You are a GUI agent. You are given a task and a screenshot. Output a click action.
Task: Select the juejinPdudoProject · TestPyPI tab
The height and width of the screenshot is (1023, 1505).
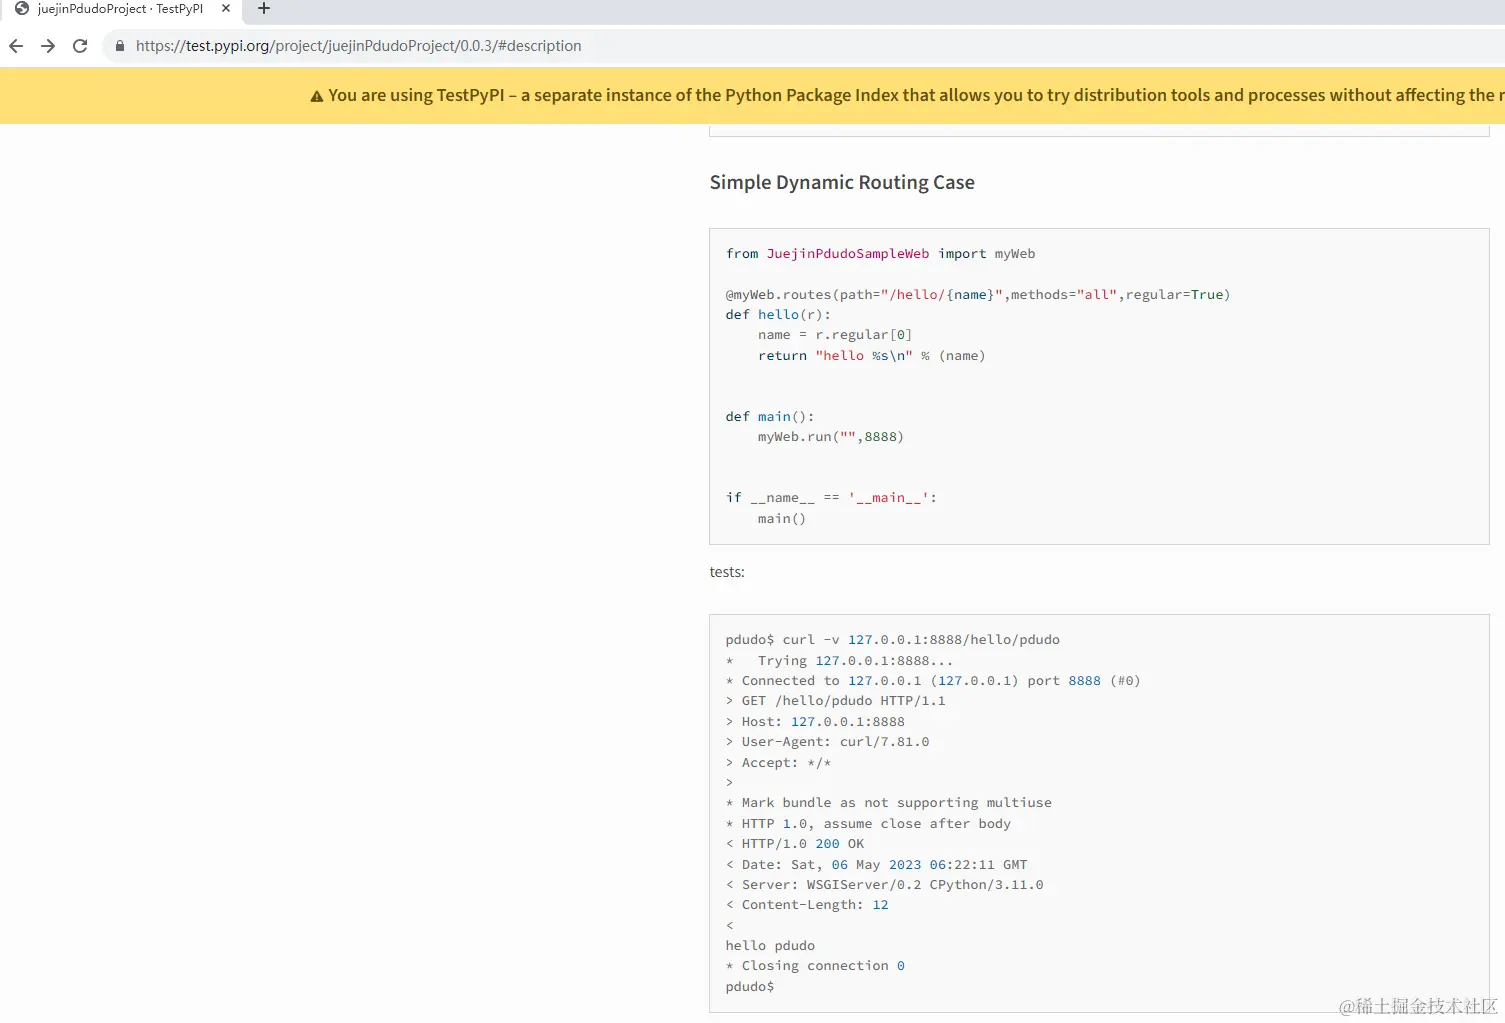[120, 9]
